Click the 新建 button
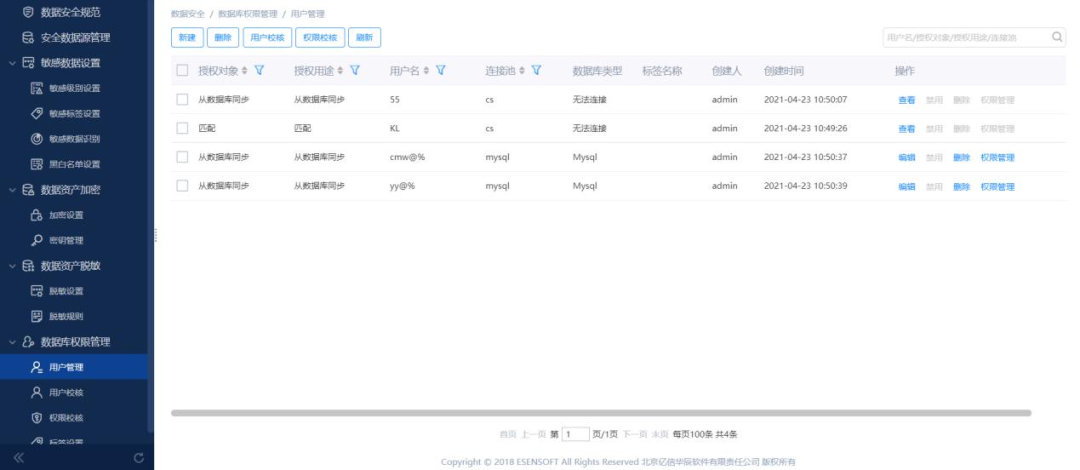This screenshot has width=1080, height=470. click(187, 37)
